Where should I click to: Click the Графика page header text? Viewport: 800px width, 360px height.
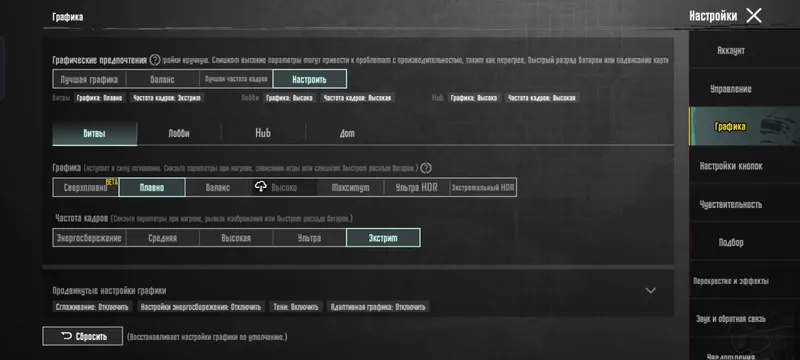[68, 17]
